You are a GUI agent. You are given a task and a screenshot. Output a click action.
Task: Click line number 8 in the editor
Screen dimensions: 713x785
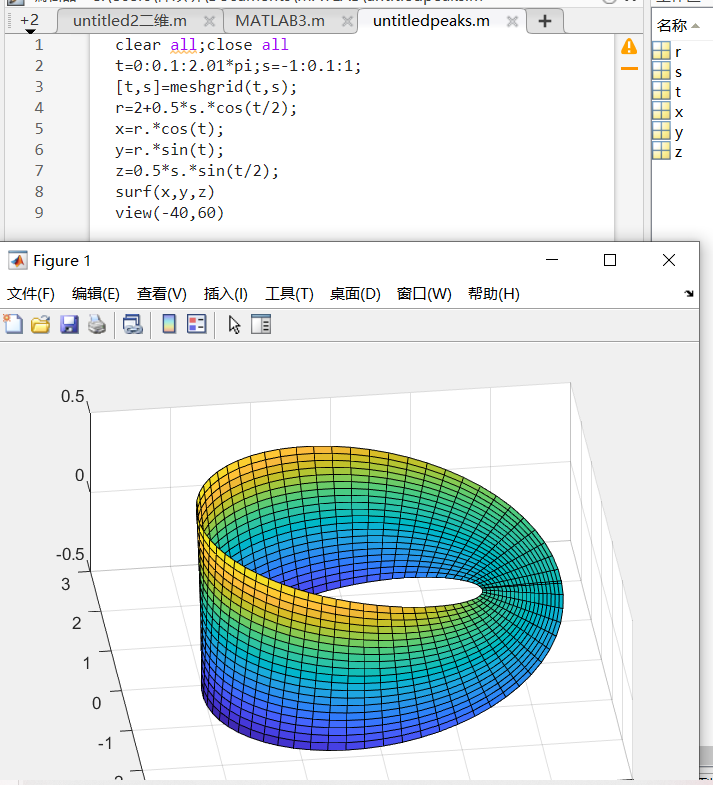coord(39,192)
